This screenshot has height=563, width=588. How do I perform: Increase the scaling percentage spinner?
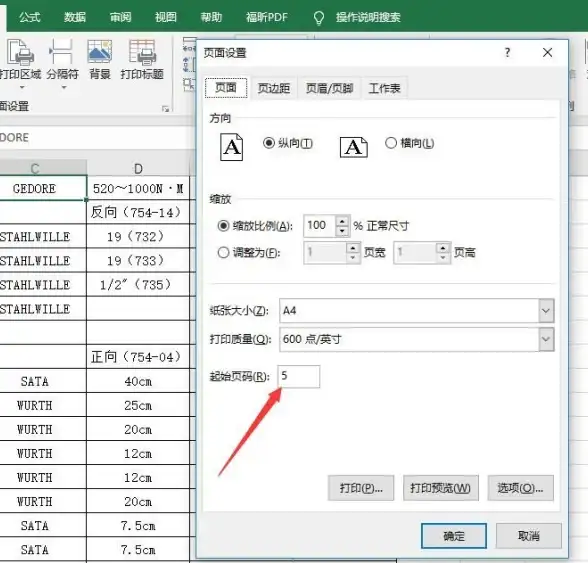point(342,221)
